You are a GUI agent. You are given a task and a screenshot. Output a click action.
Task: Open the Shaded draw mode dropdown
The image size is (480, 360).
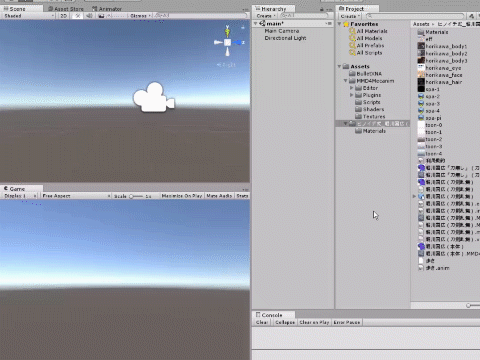[x=28, y=16]
